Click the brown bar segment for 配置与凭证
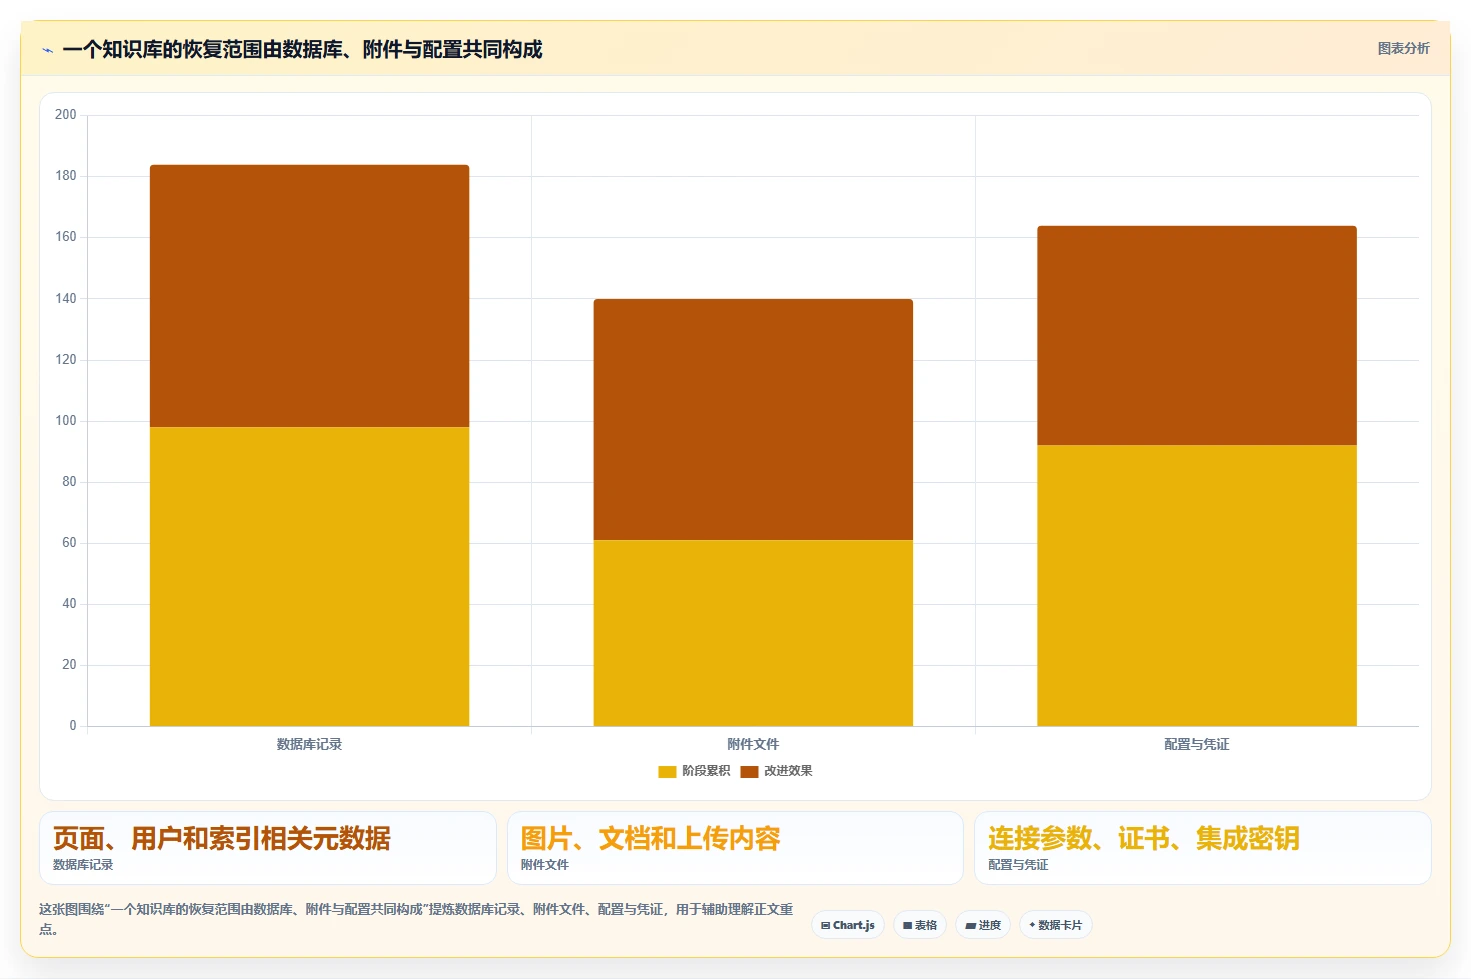This screenshot has height=979, width=1471. click(1197, 335)
